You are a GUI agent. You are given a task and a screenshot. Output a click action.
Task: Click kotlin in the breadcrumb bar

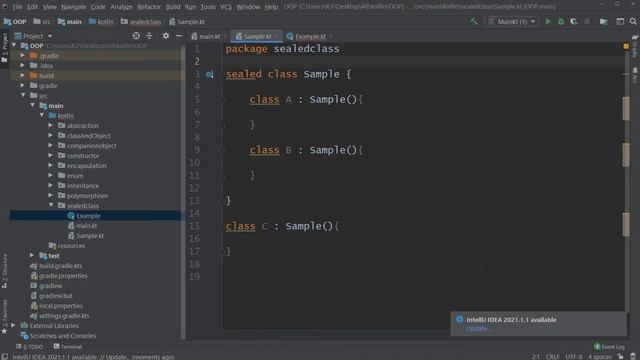pyautogui.click(x=106, y=22)
